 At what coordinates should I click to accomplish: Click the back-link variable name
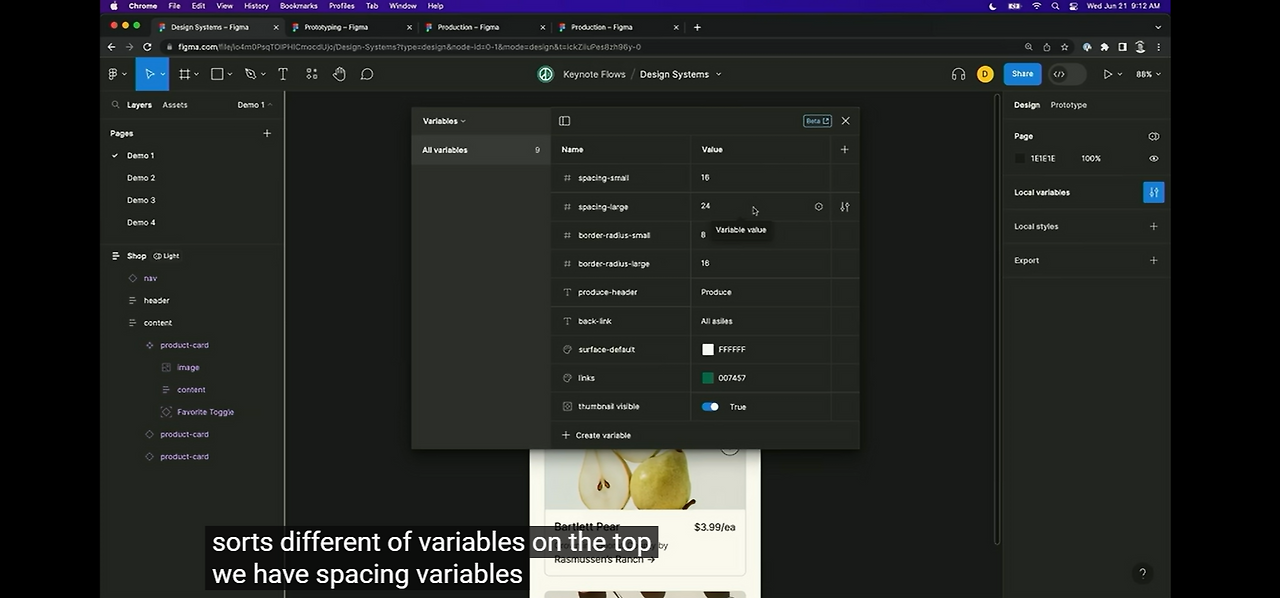point(595,321)
